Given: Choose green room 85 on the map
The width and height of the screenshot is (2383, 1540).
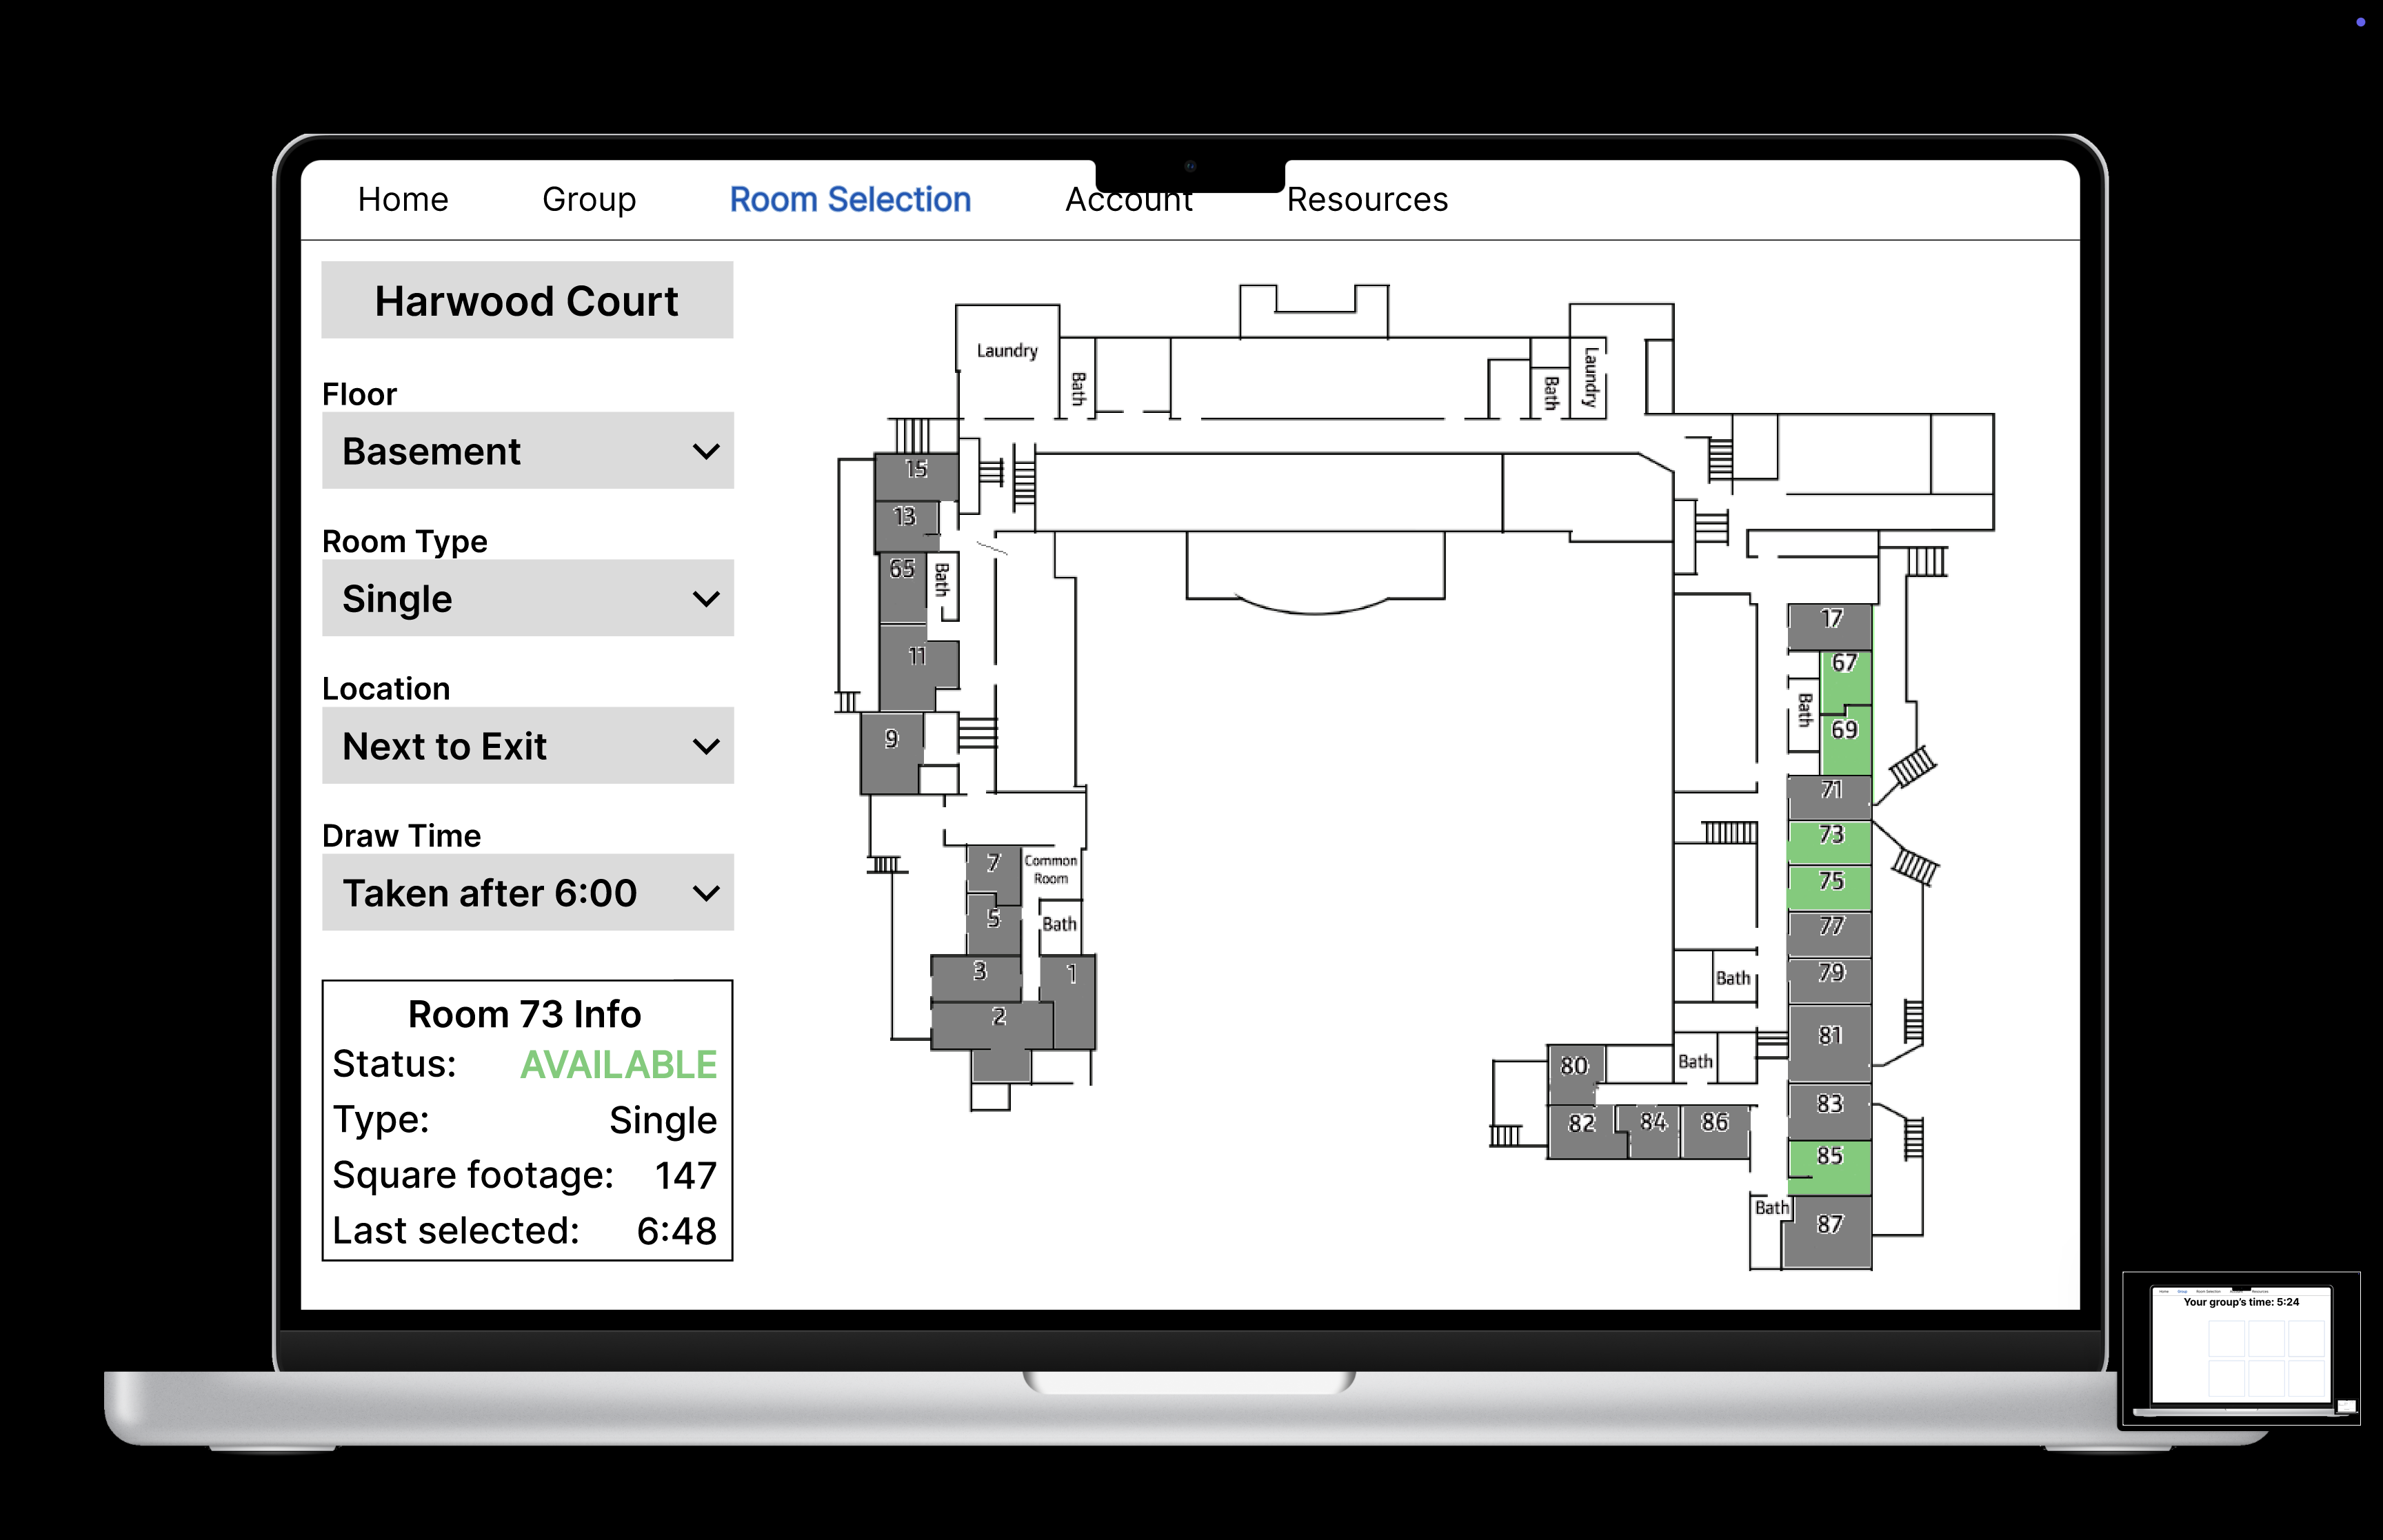Looking at the screenshot, I should click(1829, 1166).
